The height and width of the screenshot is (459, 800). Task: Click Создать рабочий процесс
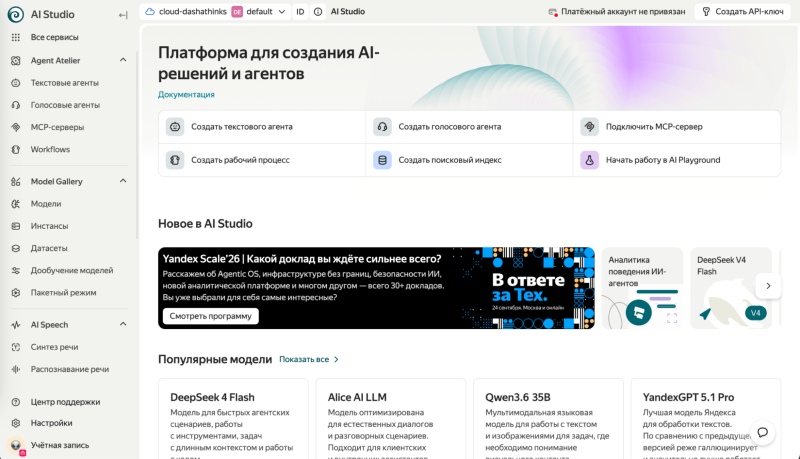point(262,160)
